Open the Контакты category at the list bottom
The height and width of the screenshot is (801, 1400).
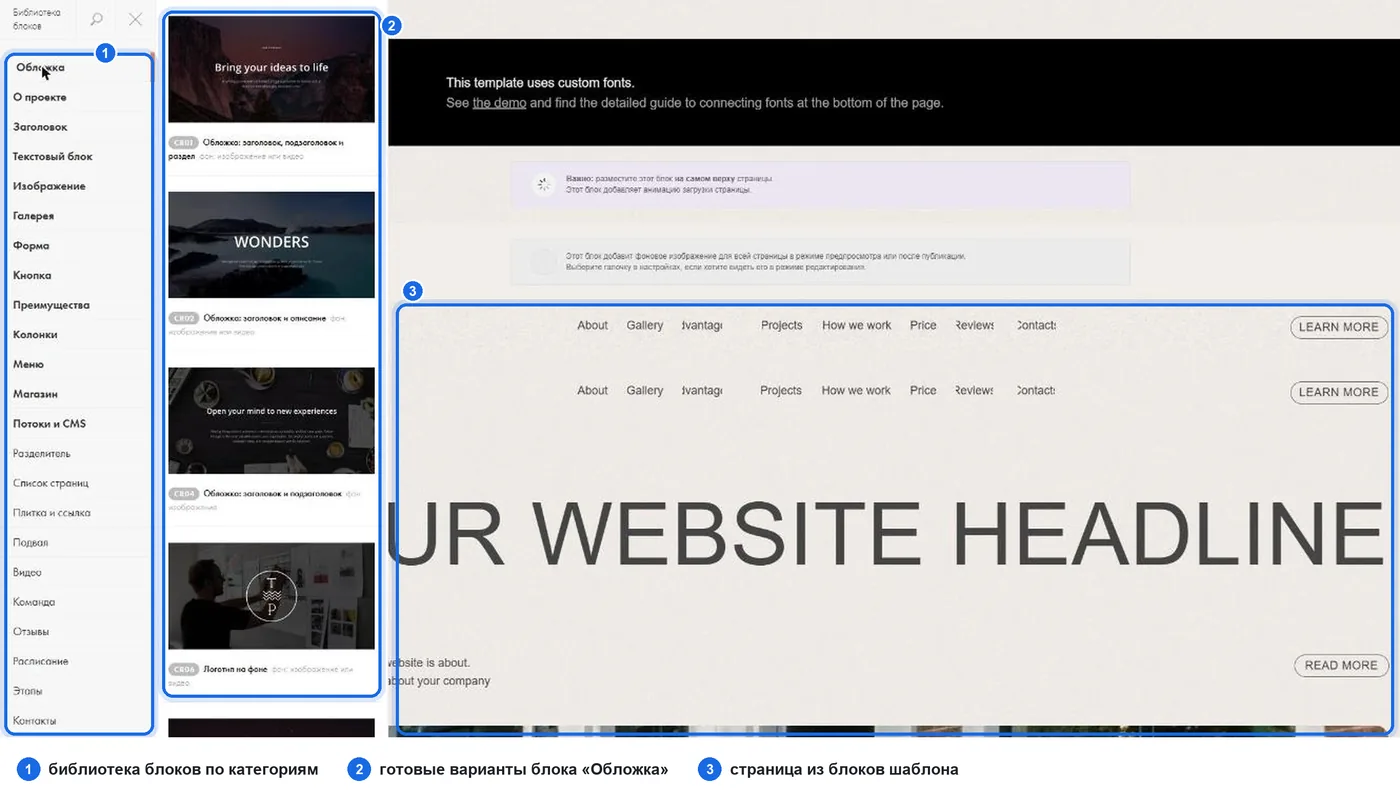click(34, 721)
